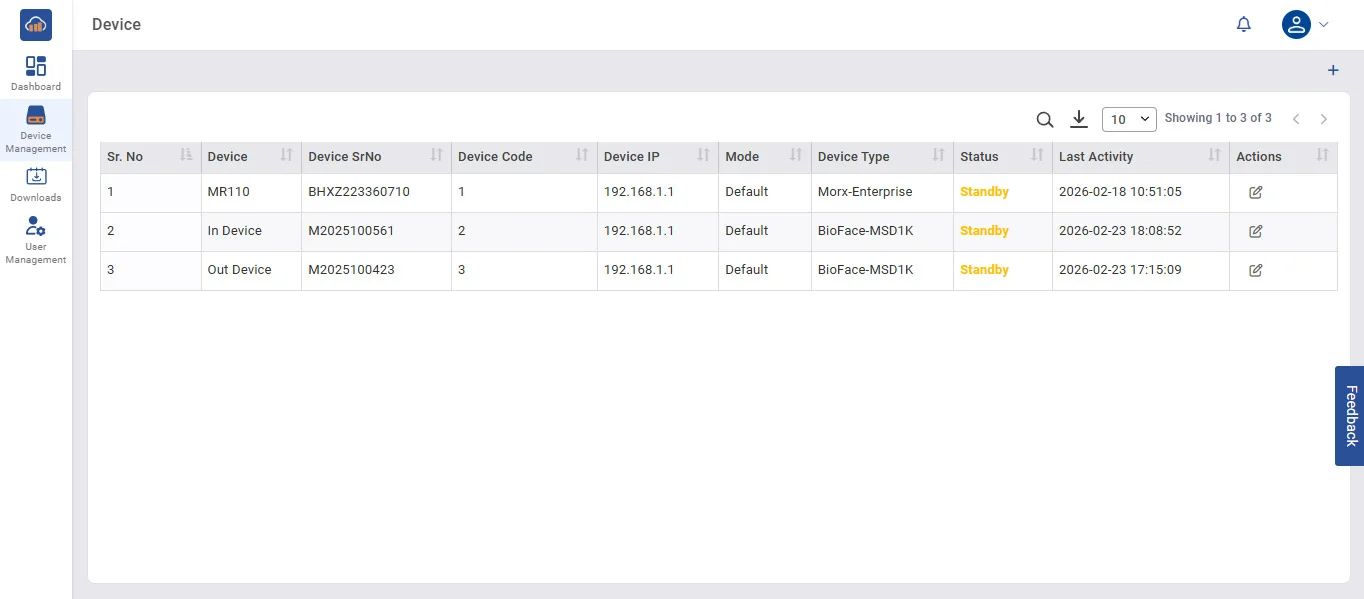Go to next page arrow
Viewport: 1364px width, 599px height.
point(1323,120)
